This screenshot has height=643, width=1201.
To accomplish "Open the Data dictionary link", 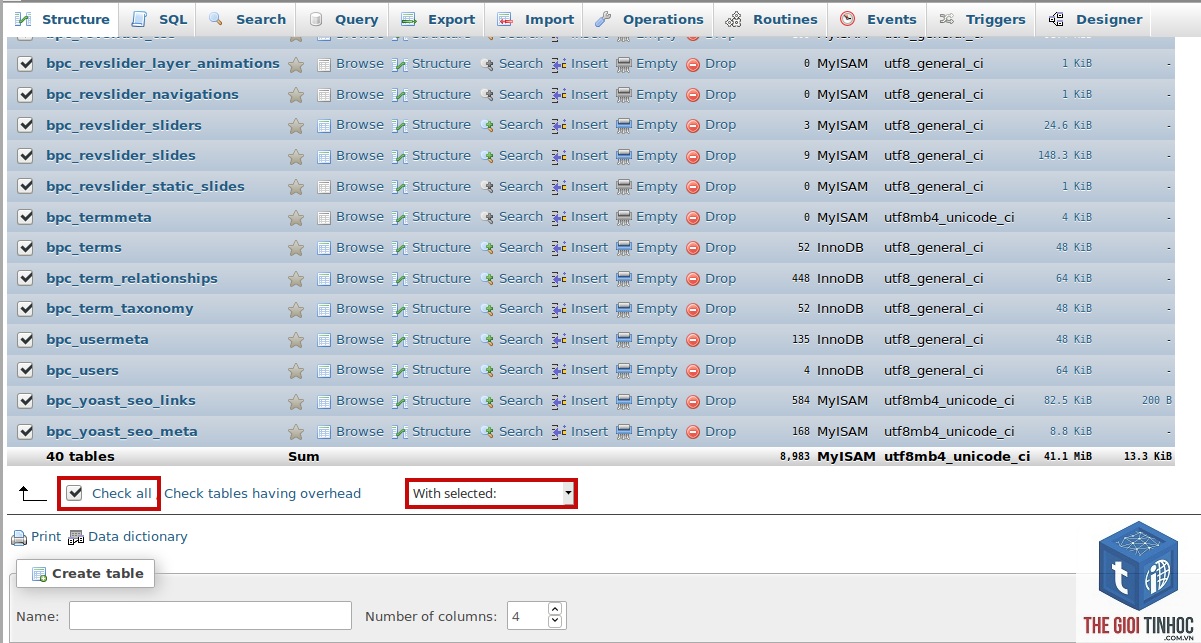I will click(138, 537).
